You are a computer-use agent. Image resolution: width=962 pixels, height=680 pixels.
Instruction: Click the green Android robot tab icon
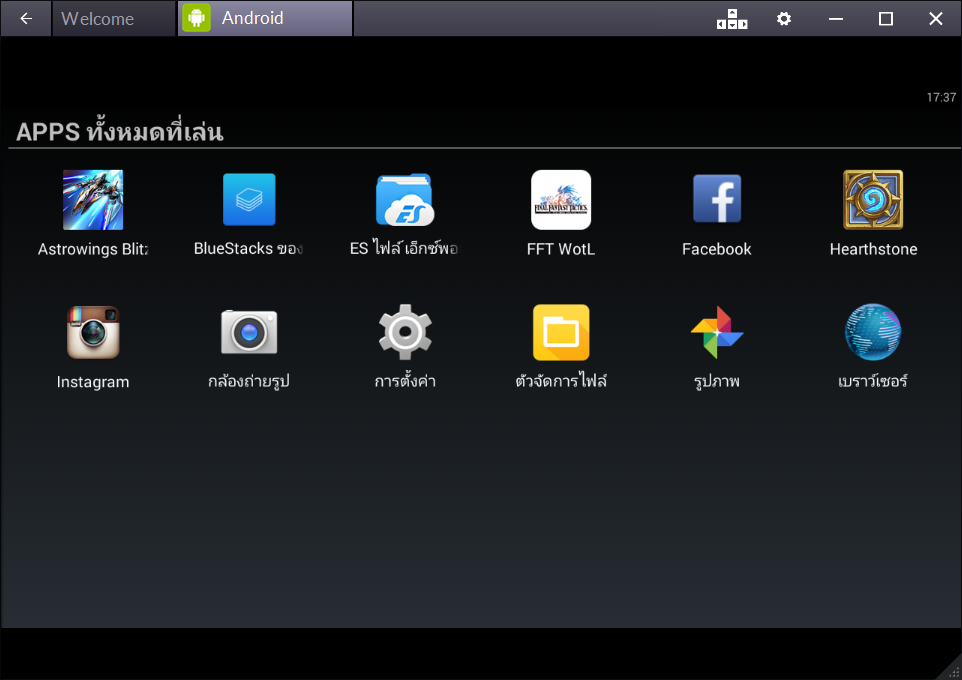tap(196, 18)
